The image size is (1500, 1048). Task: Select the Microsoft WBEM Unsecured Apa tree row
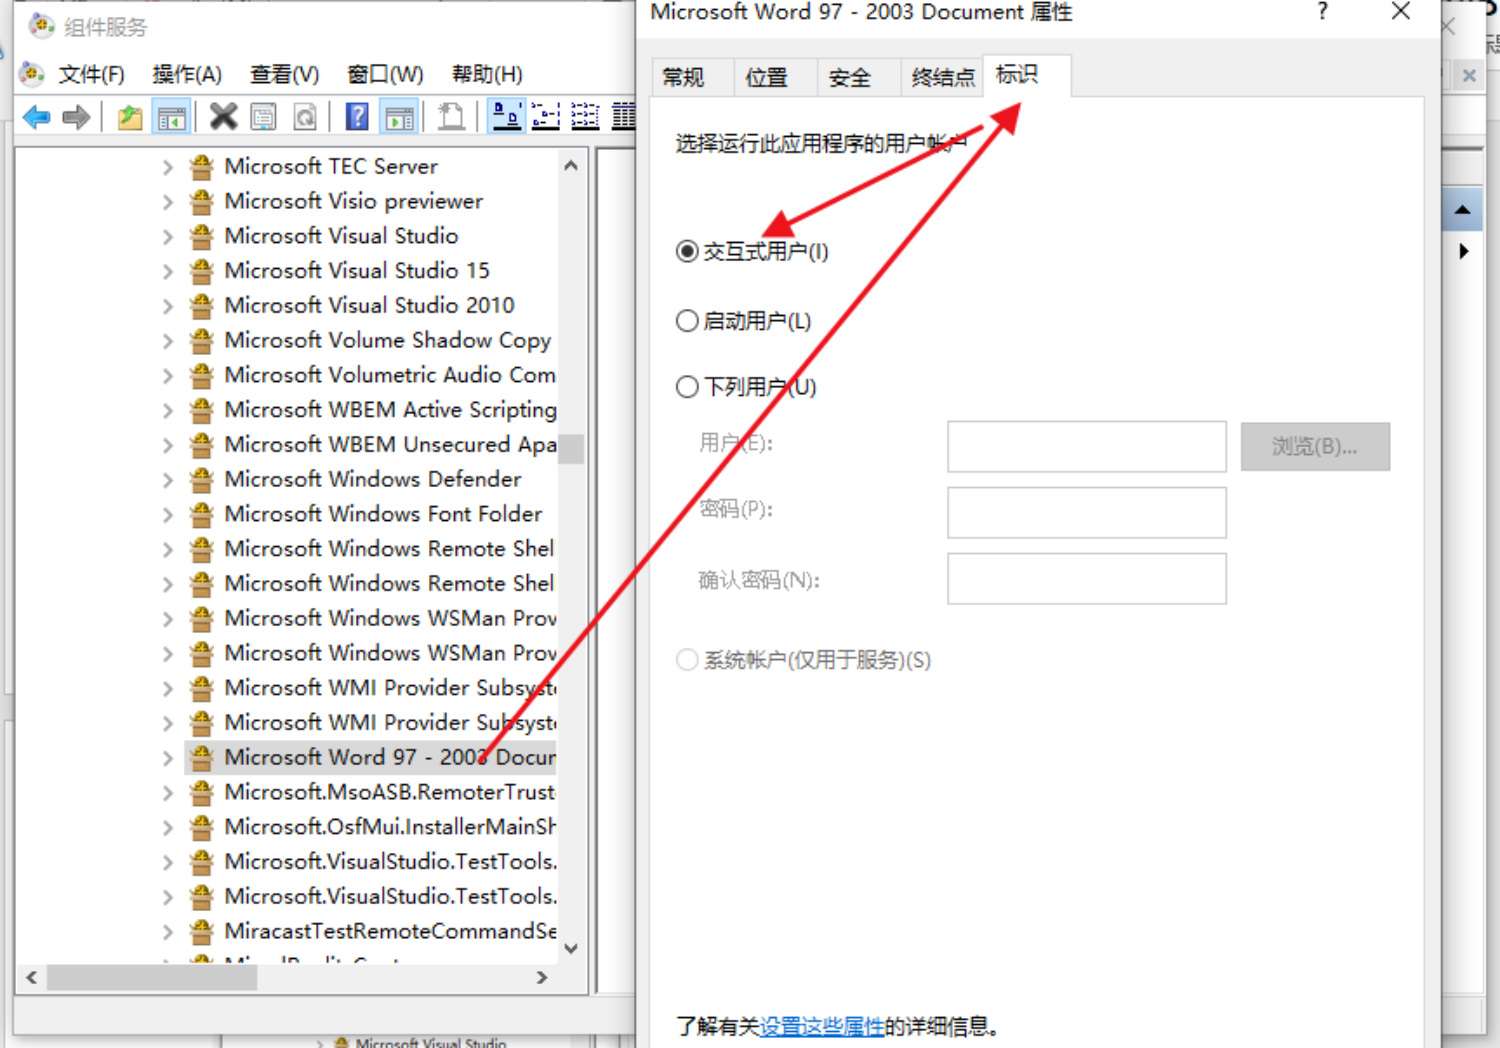tap(371, 445)
